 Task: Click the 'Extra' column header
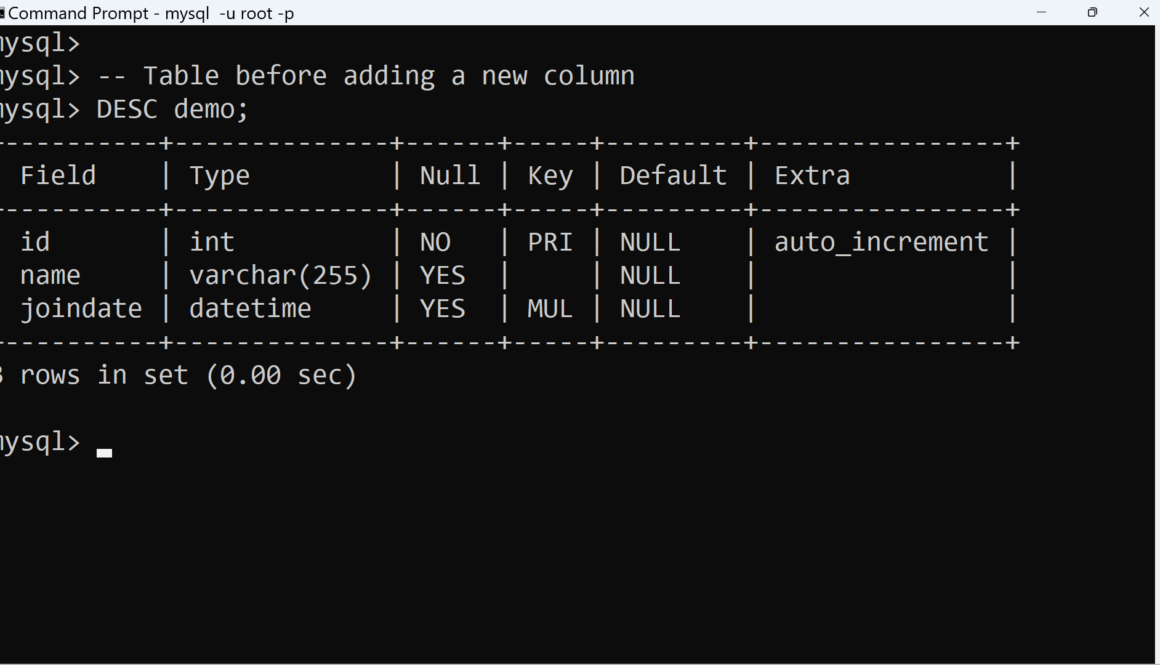click(x=812, y=176)
